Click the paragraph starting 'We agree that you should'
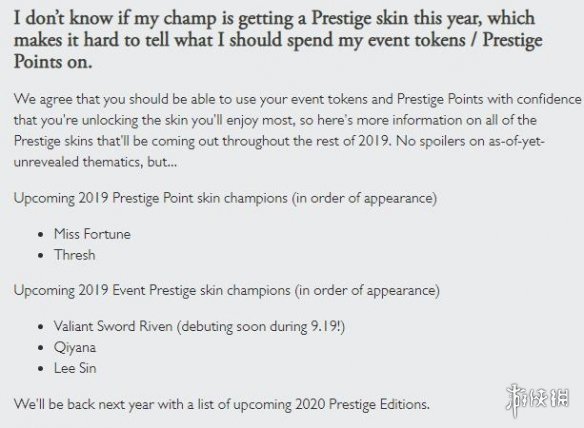This screenshot has width=584, height=428. click(x=297, y=130)
